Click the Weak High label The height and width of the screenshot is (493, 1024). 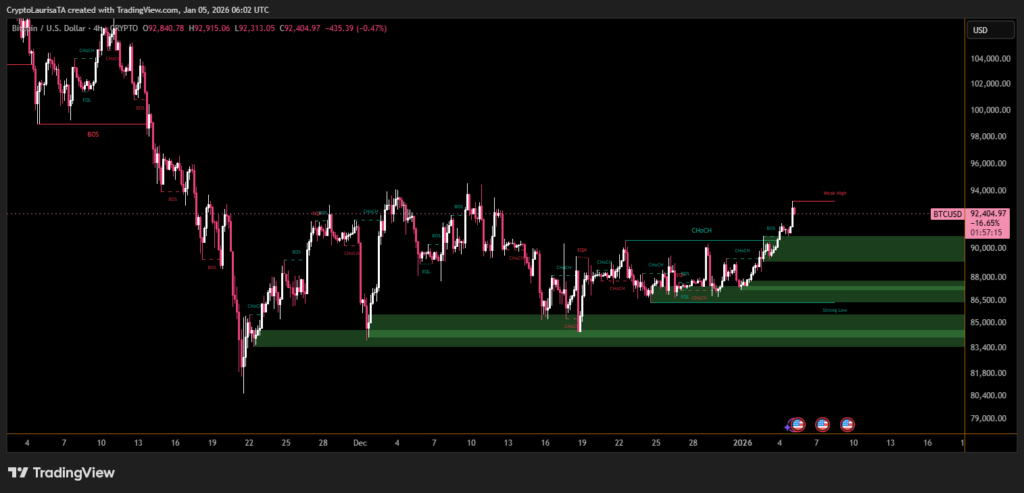[x=835, y=193]
